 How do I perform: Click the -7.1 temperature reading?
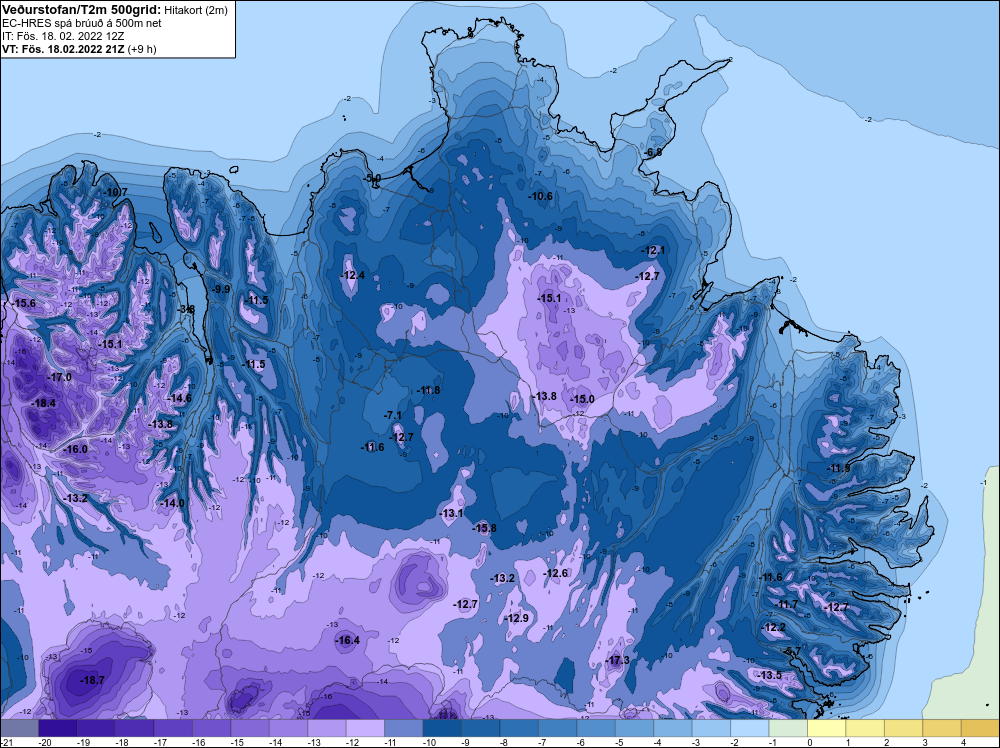(393, 415)
